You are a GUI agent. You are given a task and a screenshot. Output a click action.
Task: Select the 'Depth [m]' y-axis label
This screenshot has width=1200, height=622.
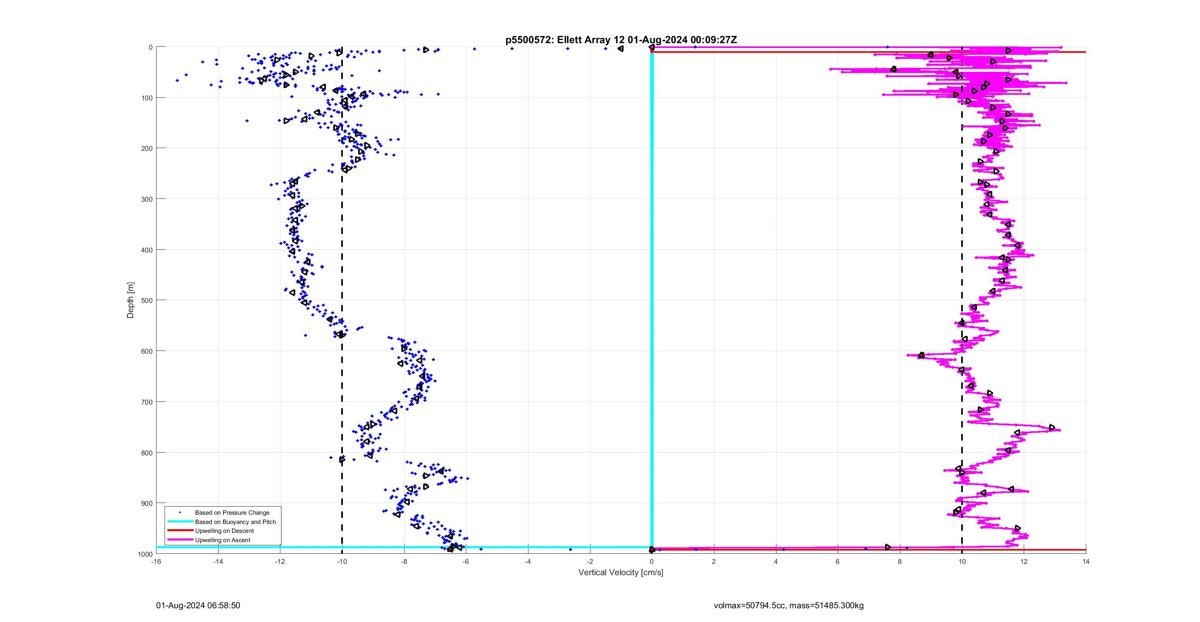(x=130, y=300)
